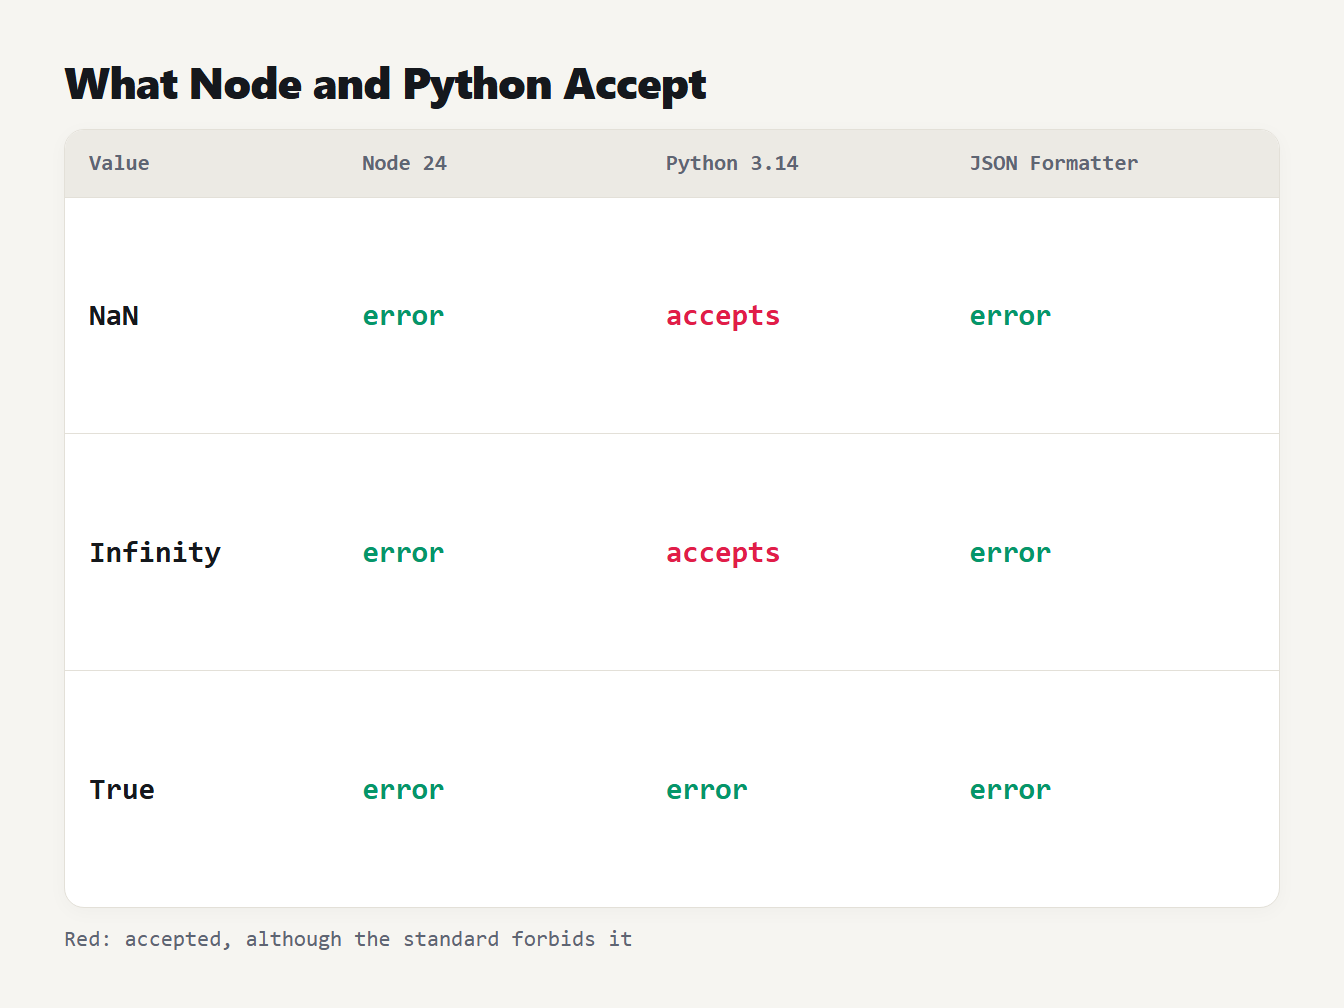1344x1008 pixels.
Task: Click the NaN row label
Action: (x=114, y=316)
